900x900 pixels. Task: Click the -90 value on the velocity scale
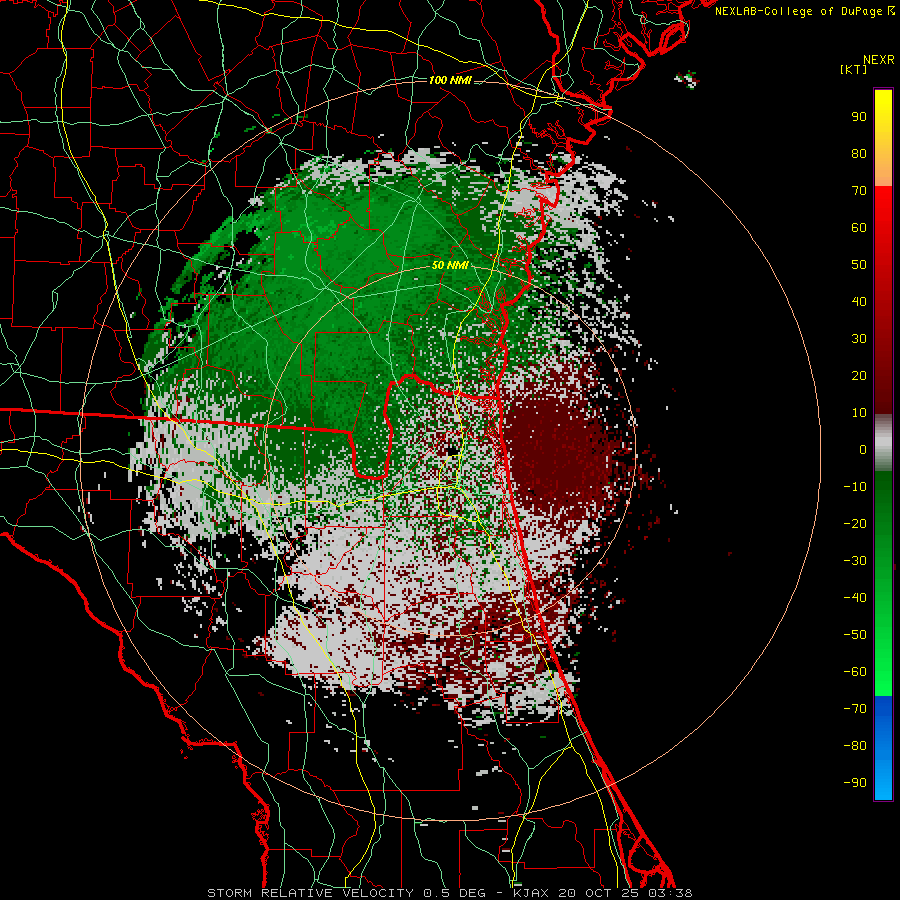click(855, 783)
